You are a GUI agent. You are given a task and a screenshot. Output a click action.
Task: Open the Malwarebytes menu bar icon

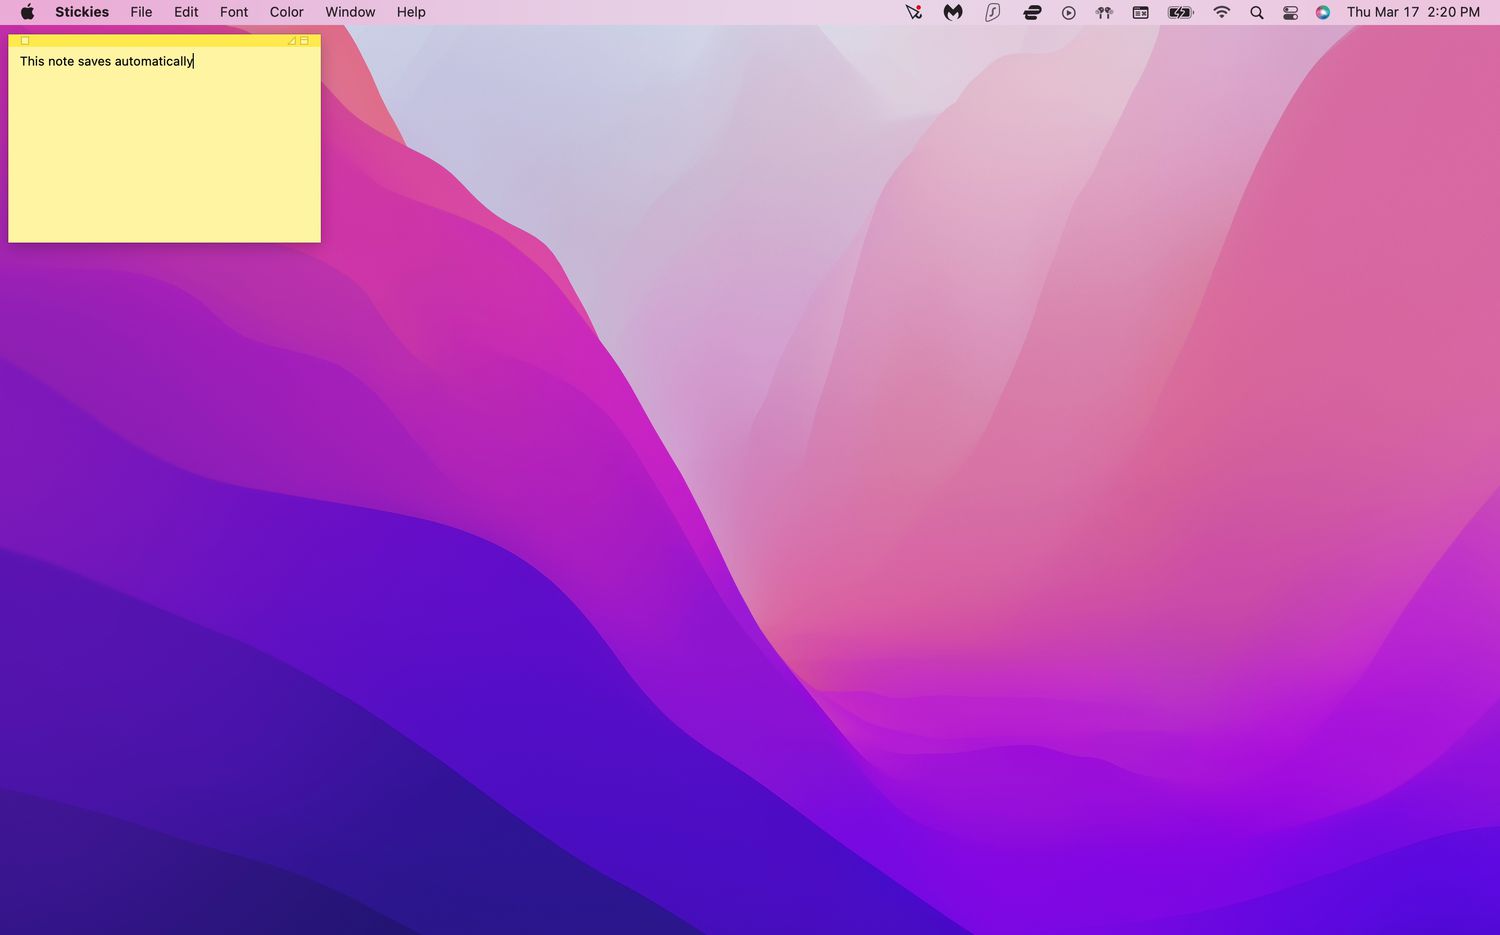click(953, 12)
